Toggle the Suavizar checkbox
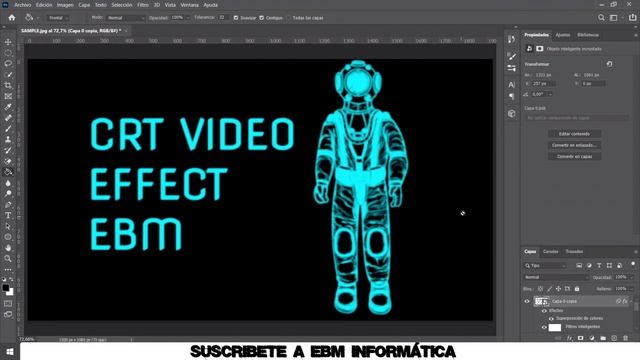 236,18
